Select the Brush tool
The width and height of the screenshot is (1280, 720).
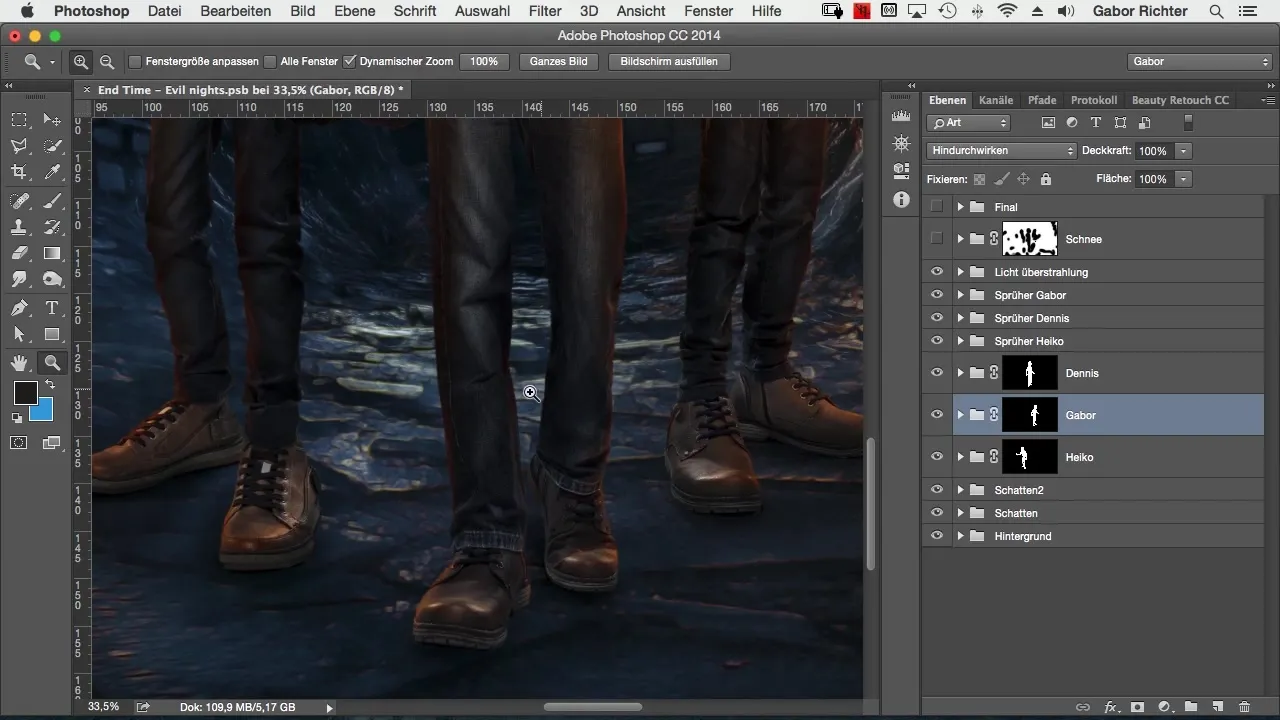click(x=53, y=201)
